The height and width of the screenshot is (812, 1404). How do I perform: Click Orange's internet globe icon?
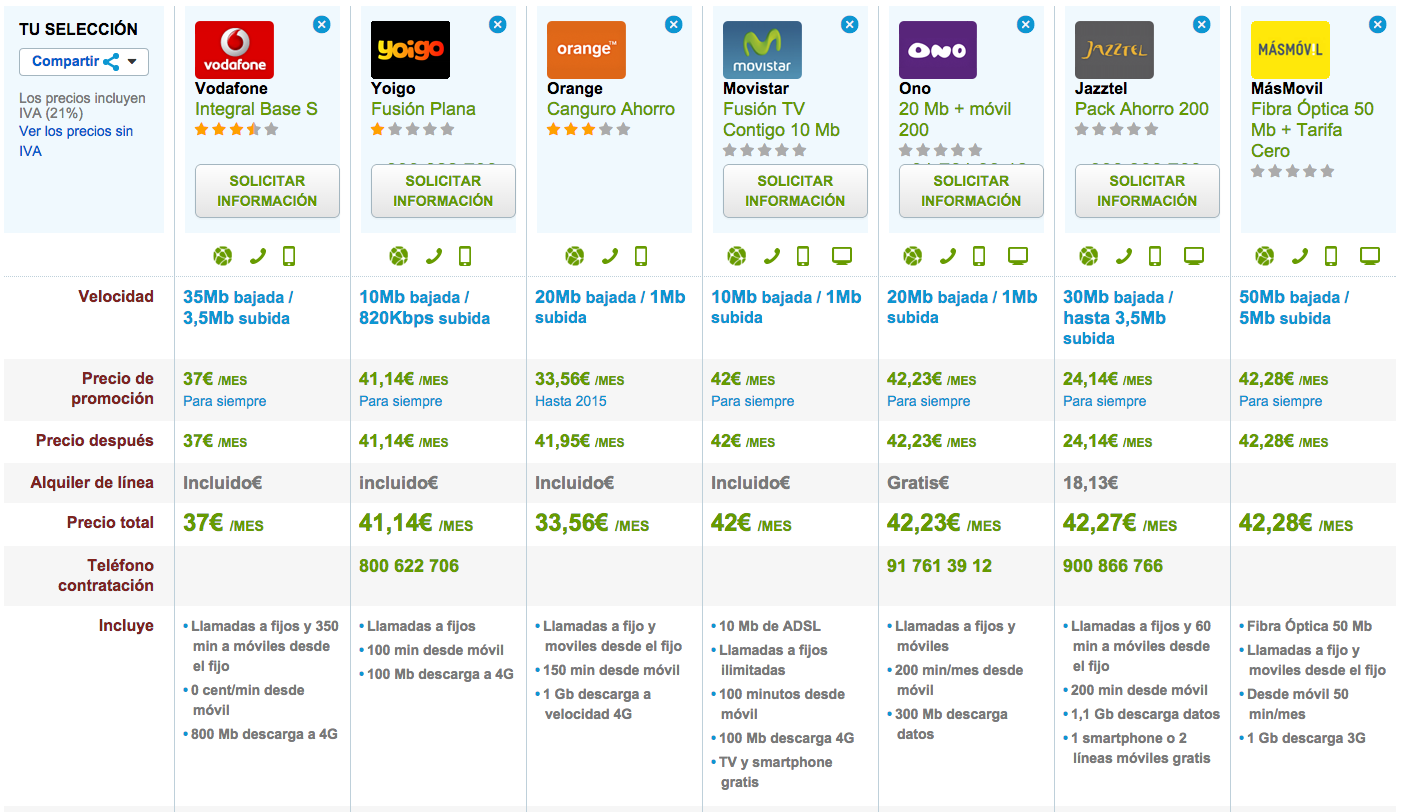574,256
